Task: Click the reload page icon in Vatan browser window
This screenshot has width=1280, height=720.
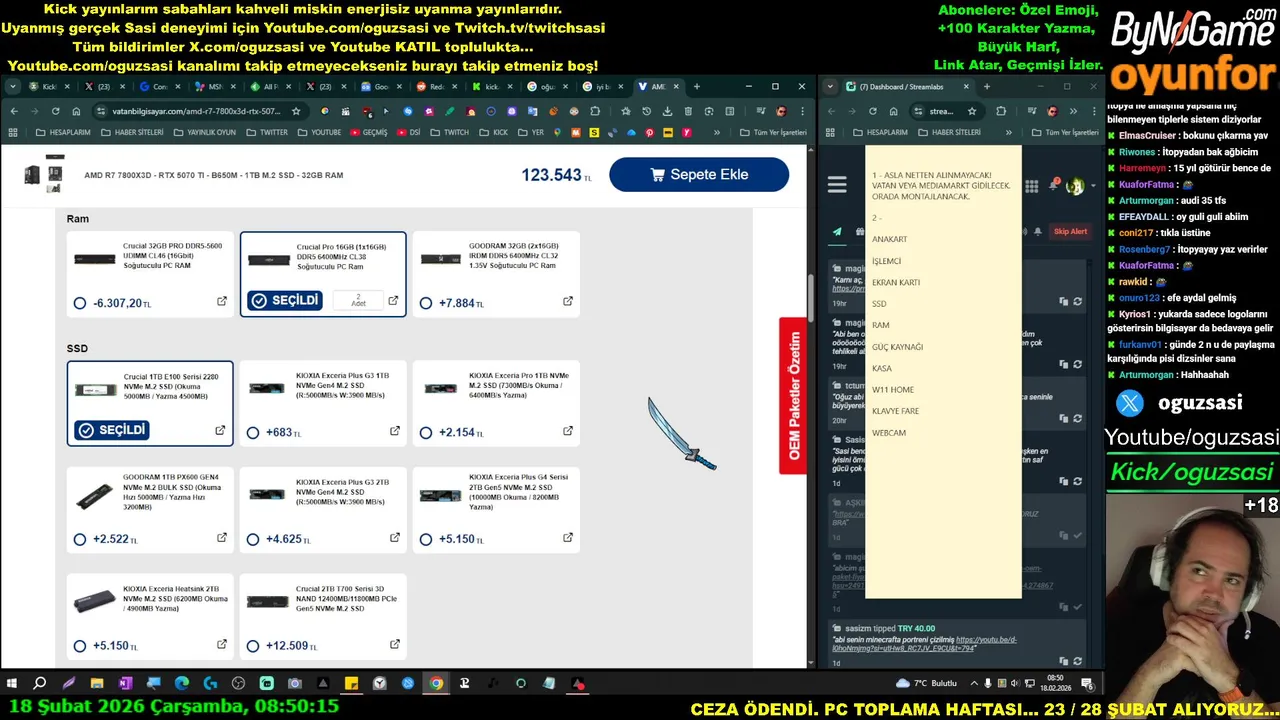Action: (55, 111)
